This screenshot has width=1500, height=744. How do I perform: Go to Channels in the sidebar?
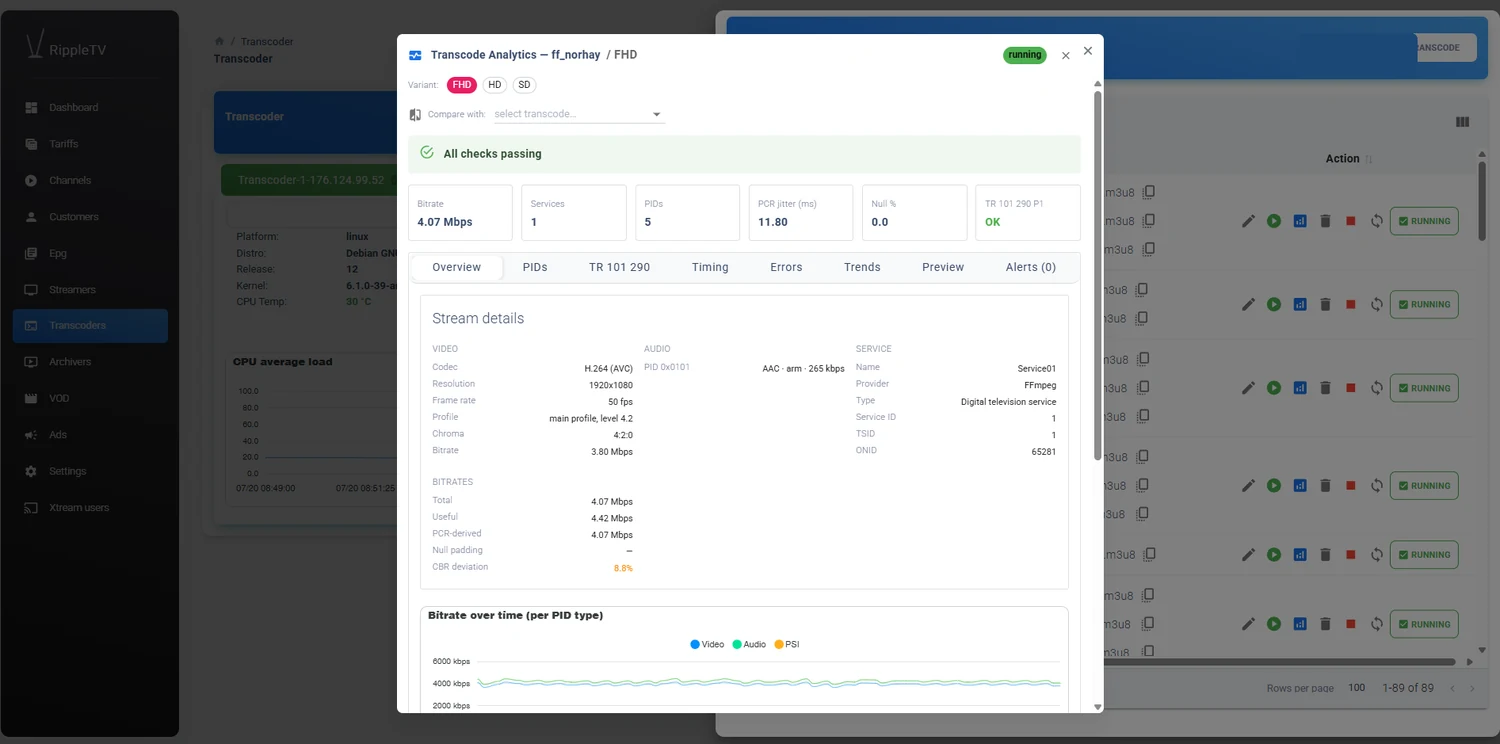point(90,180)
